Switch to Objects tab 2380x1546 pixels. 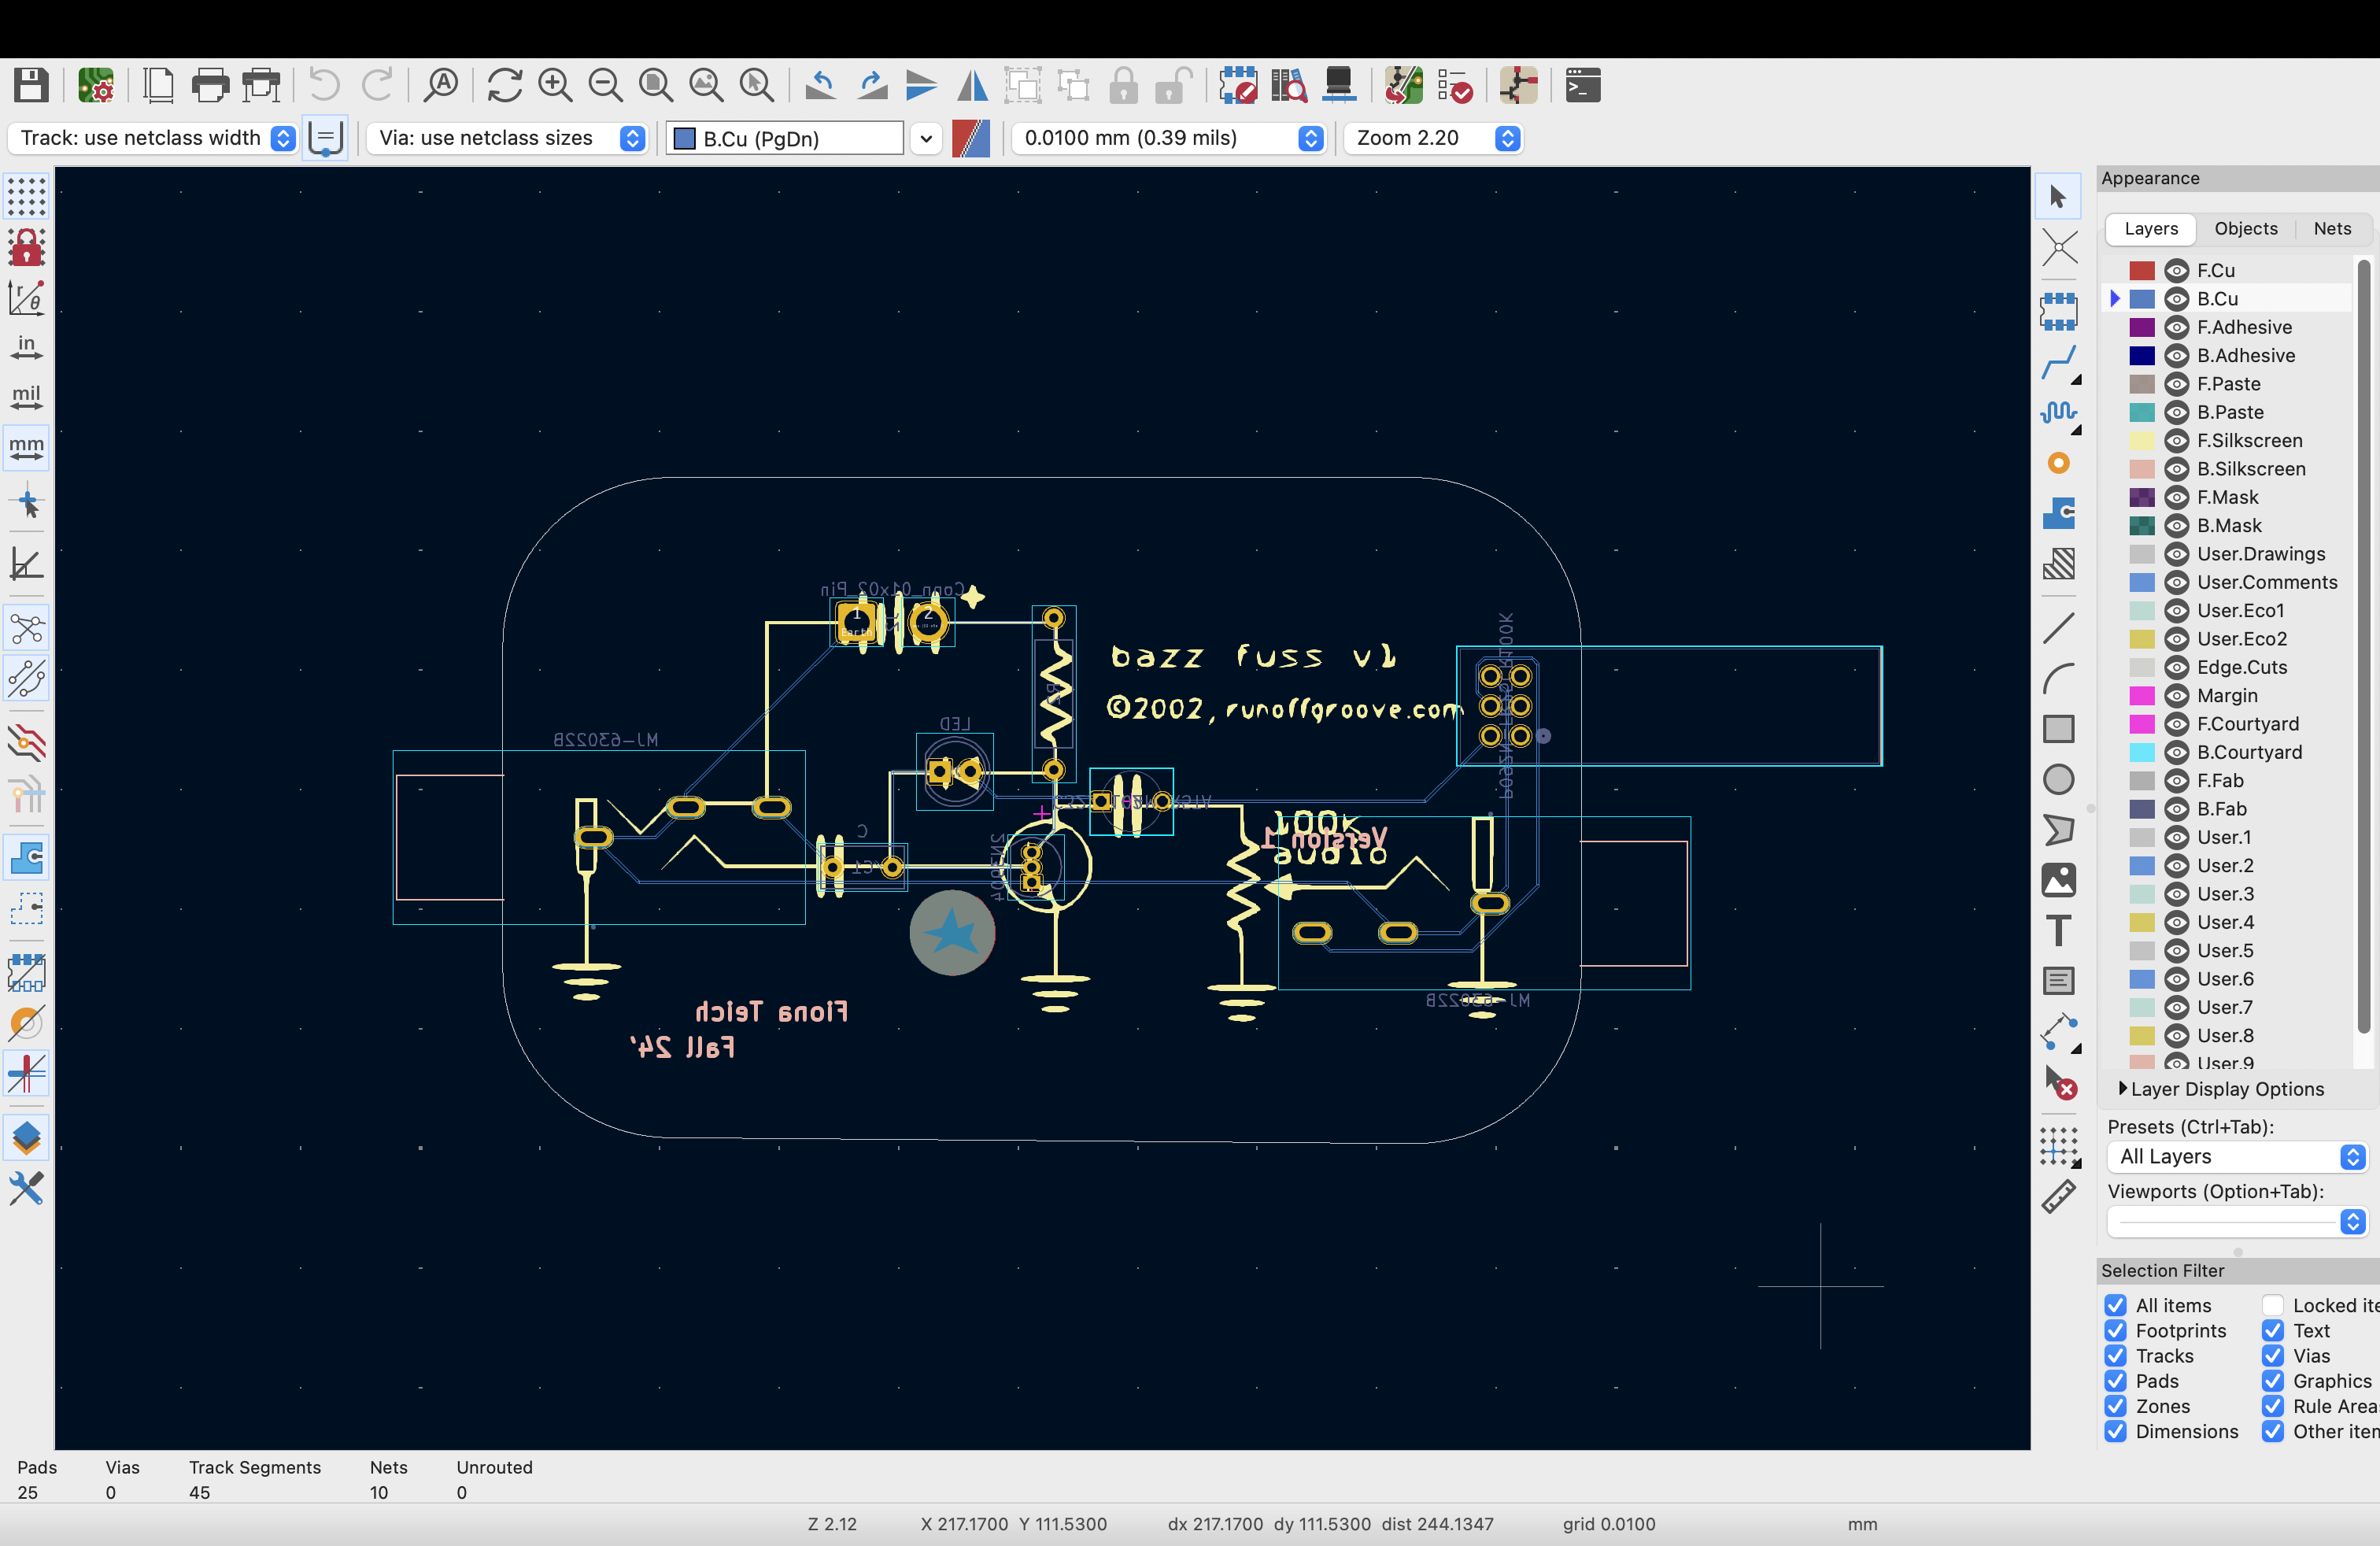click(2245, 229)
